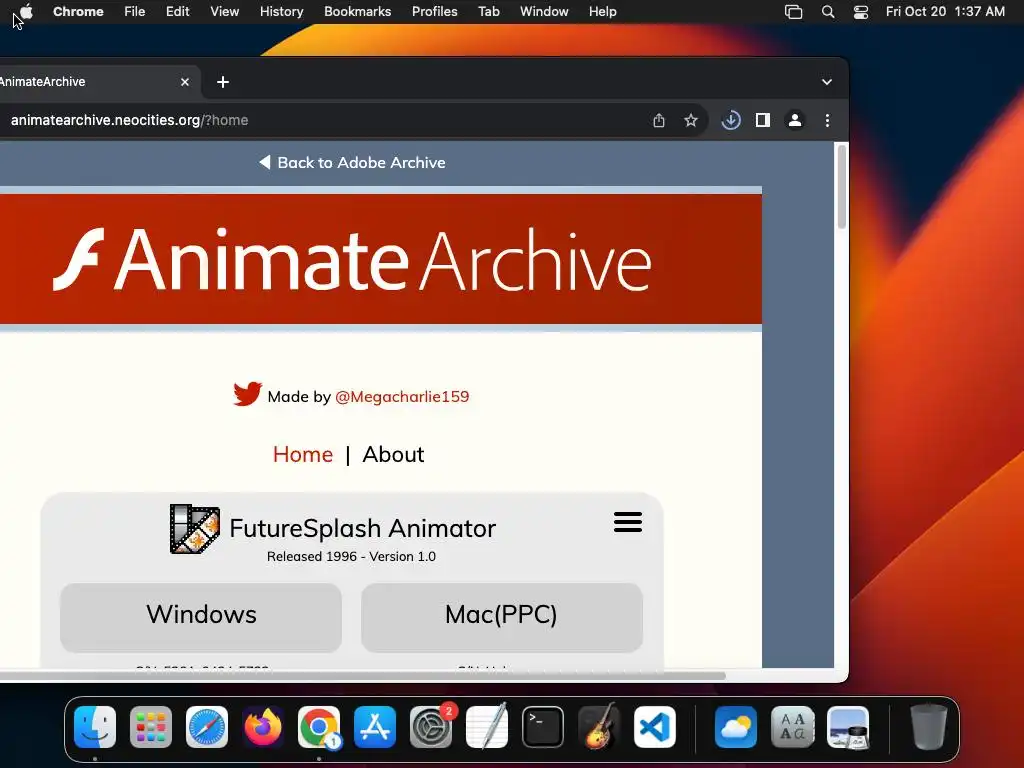Screen dimensions: 1024x768
Task: Open the App Store from the Dock
Action: click(375, 727)
